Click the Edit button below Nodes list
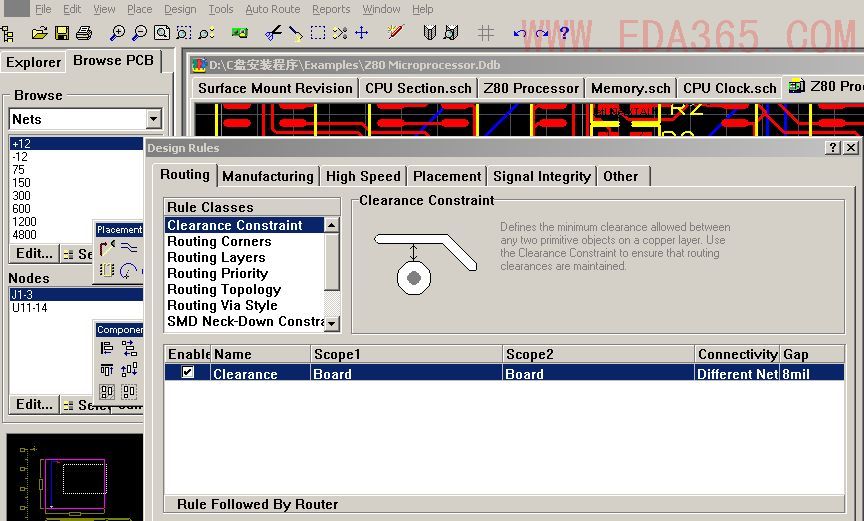The width and height of the screenshot is (864, 521). pos(34,404)
